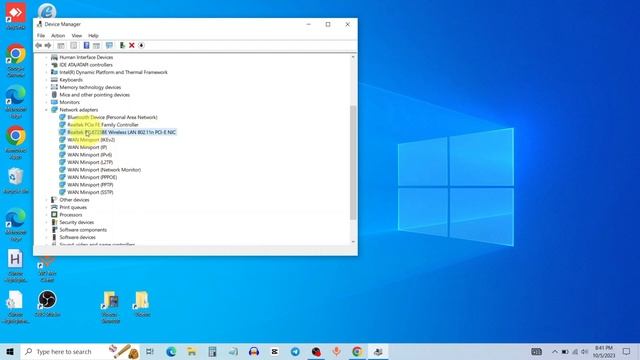Select the Recycle Bin desktop icon
The height and width of the screenshot is (360, 640).
click(x=16, y=180)
